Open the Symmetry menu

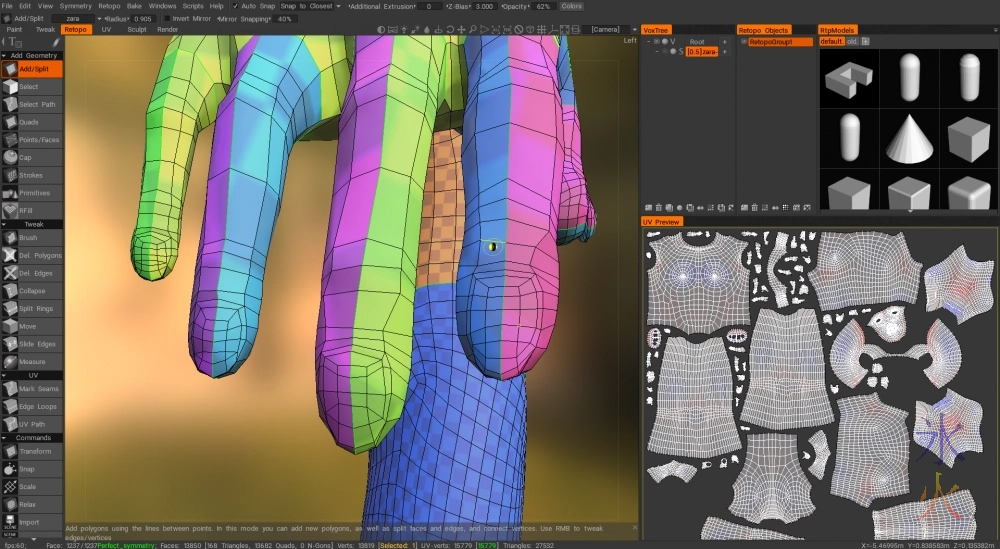click(x=75, y=6)
